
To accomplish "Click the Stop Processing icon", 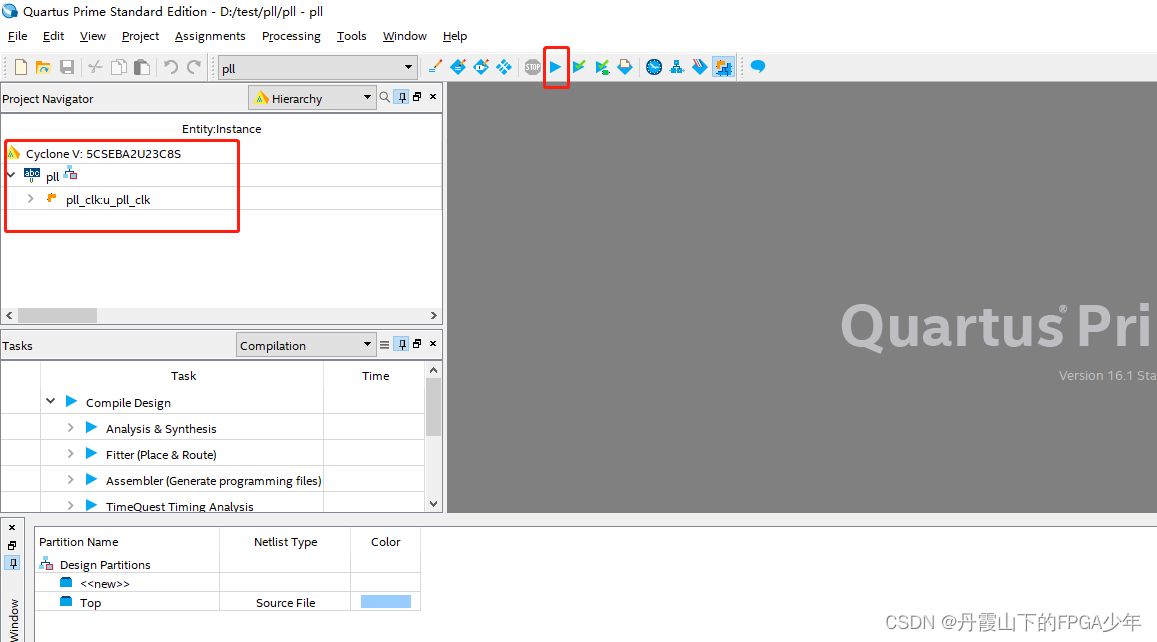I will pos(533,67).
